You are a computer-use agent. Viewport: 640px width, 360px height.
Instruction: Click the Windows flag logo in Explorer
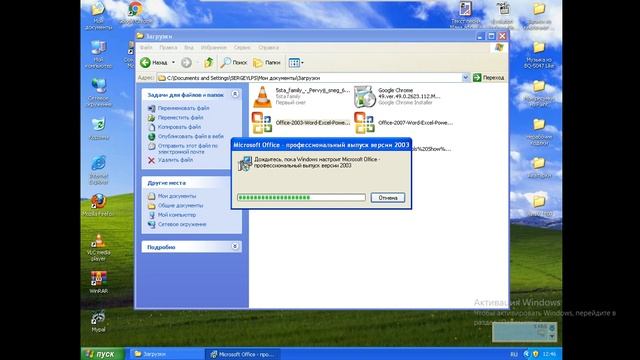499,47
